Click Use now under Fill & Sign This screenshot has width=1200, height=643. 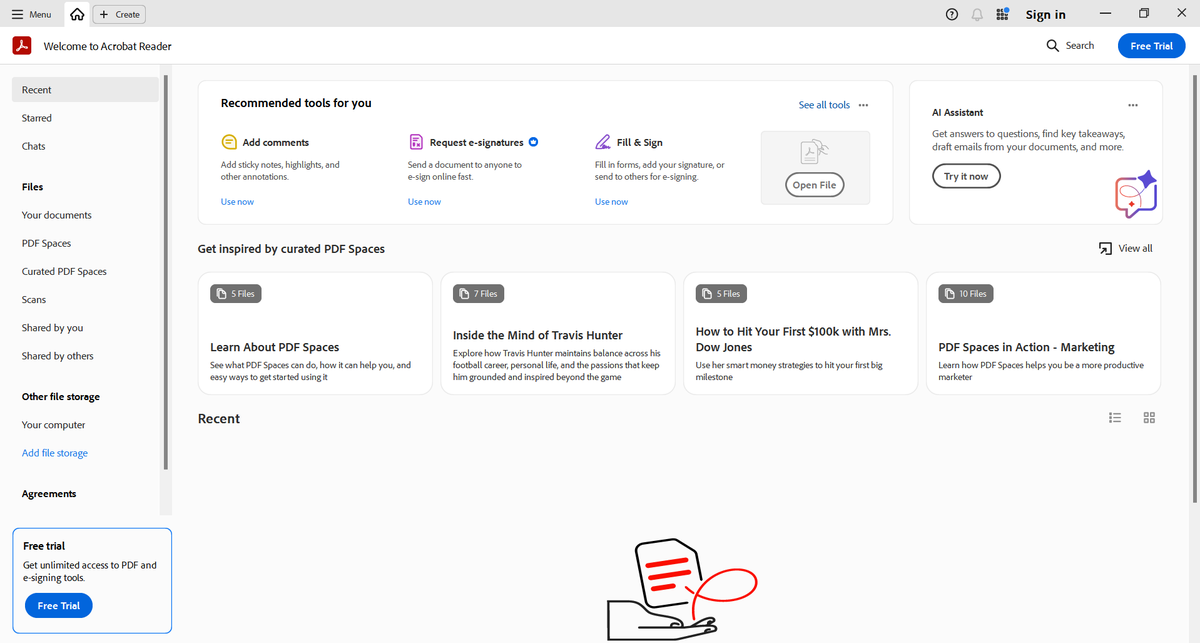[611, 202]
